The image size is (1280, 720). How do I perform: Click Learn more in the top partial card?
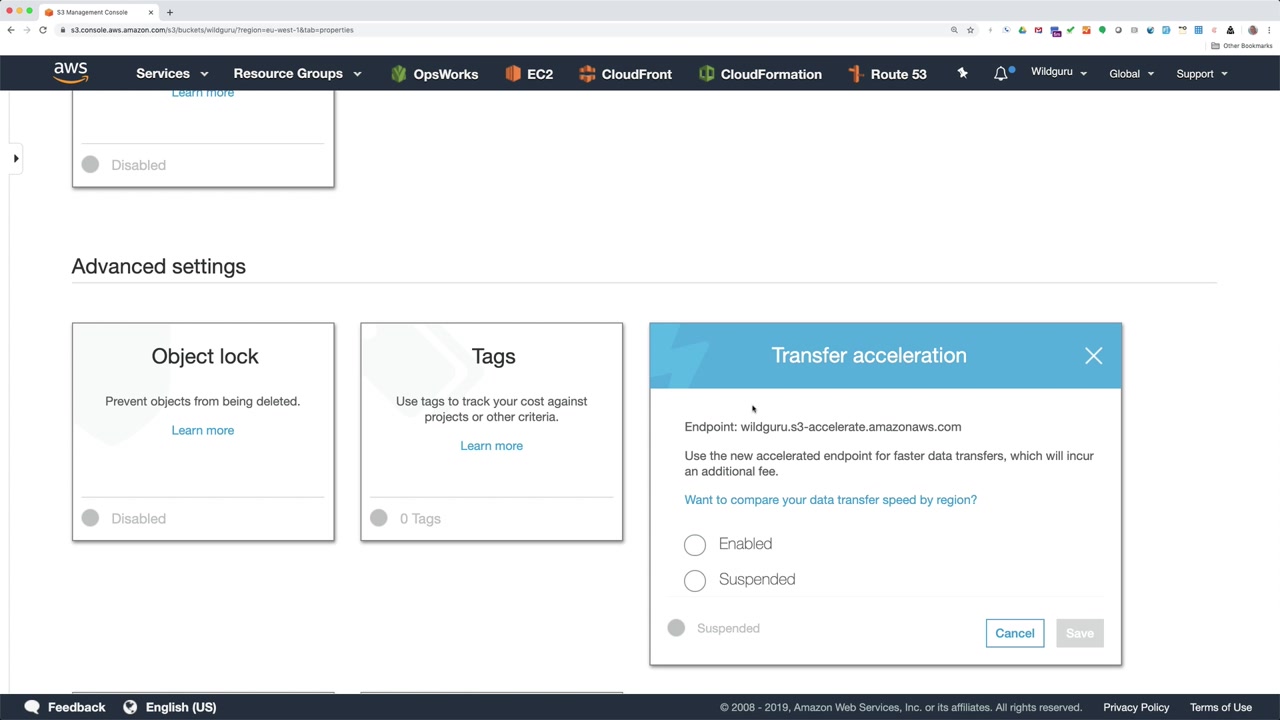(203, 93)
